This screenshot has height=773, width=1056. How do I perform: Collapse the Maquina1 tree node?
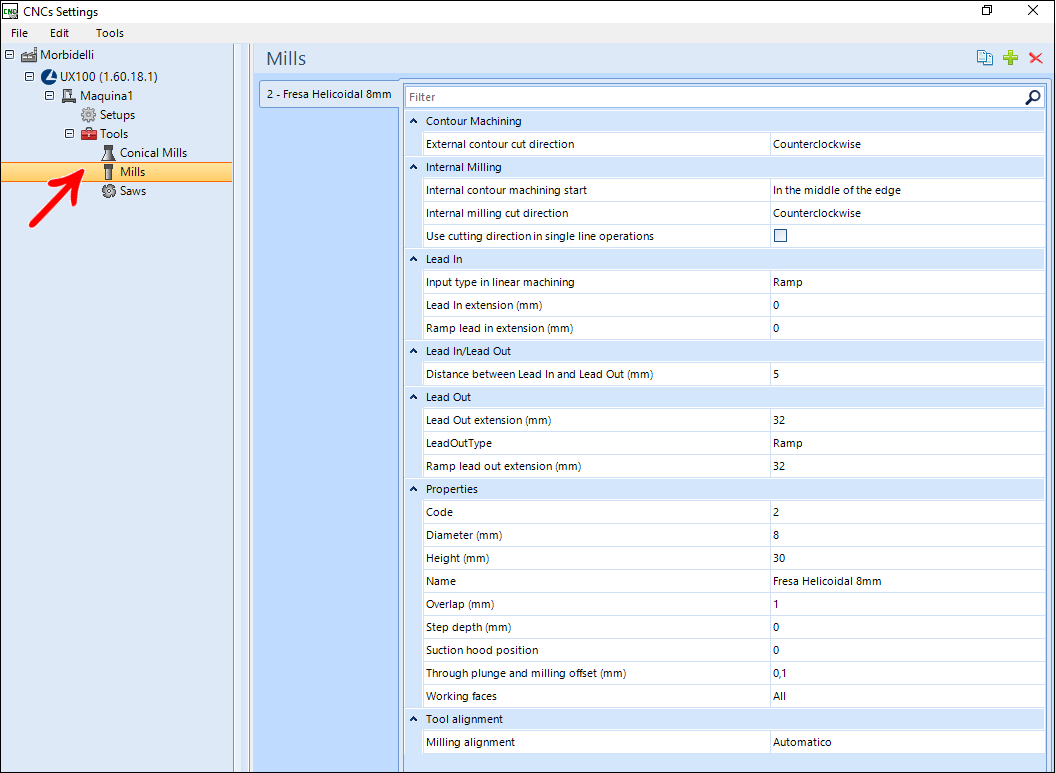(x=49, y=96)
